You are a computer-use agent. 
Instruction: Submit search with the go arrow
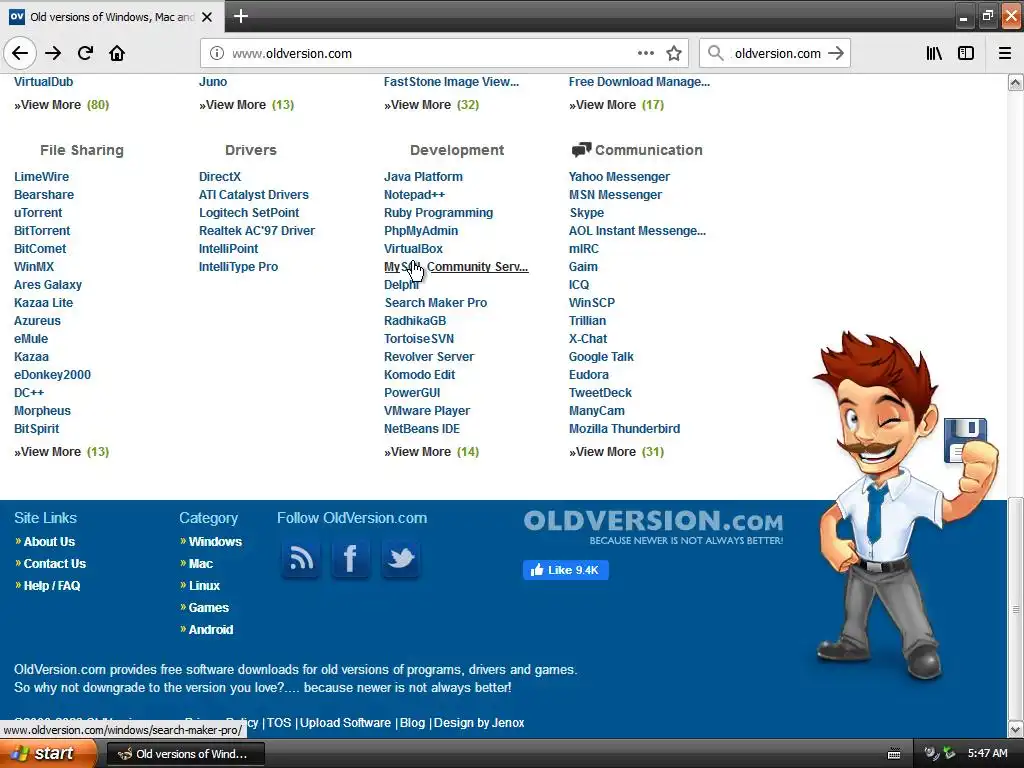836,53
